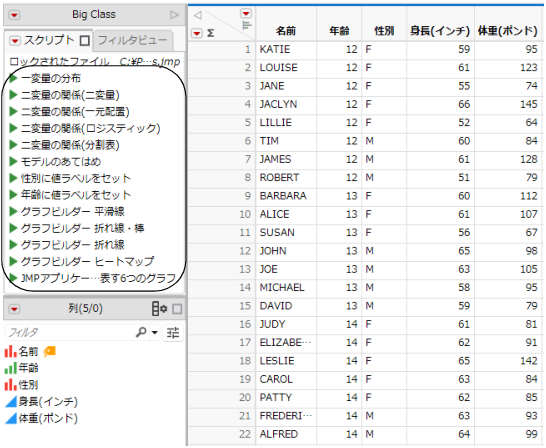Viewport: 546px width, 448px height.
Task: Open the filter search dropdown arrow
Action: 155,333
